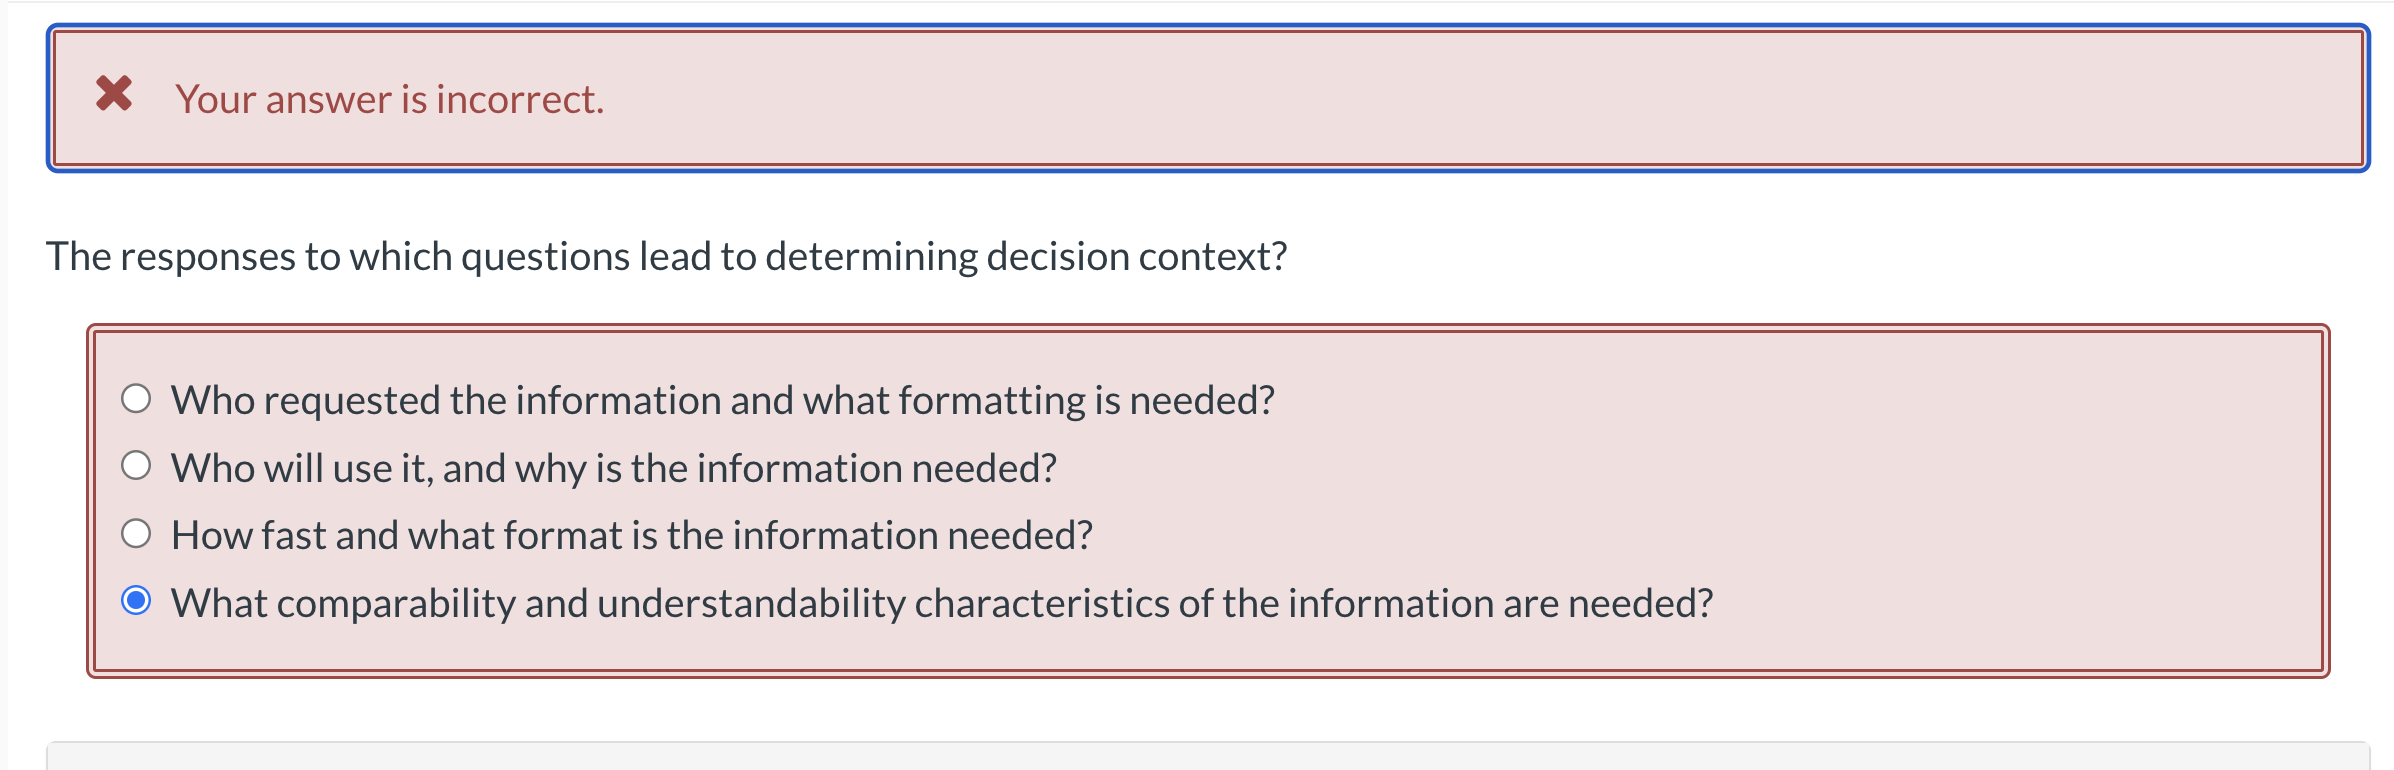Select the "Who requested the information" radio button
This screenshot has width=2394, height=770.
point(136,399)
